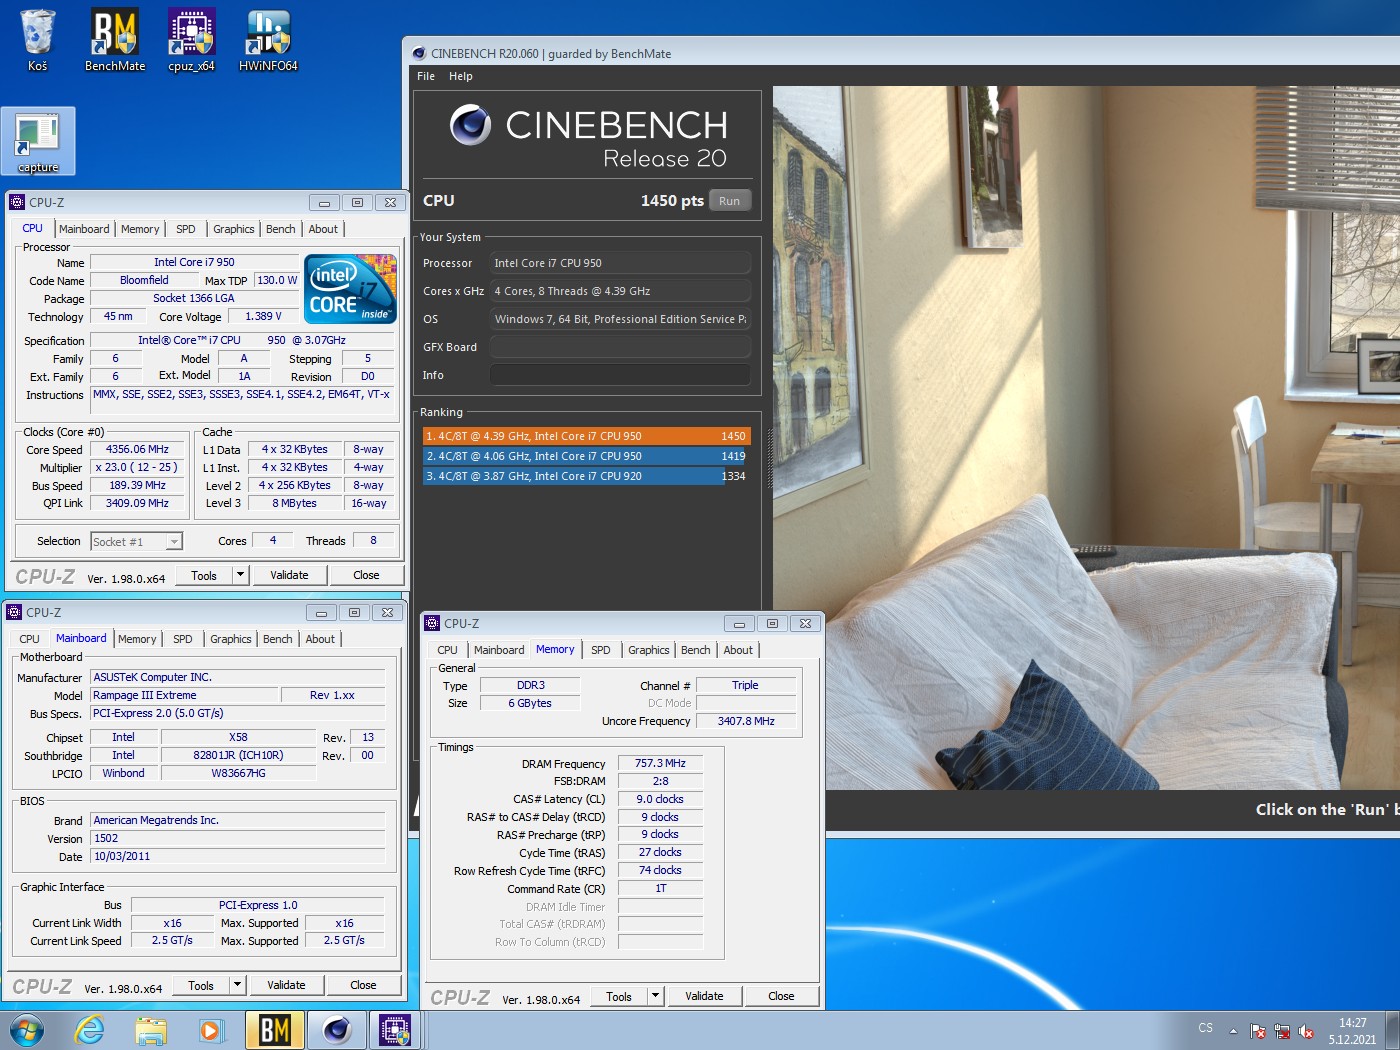Click the CPU-Z title icon in Mainboard window

[x=14, y=612]
